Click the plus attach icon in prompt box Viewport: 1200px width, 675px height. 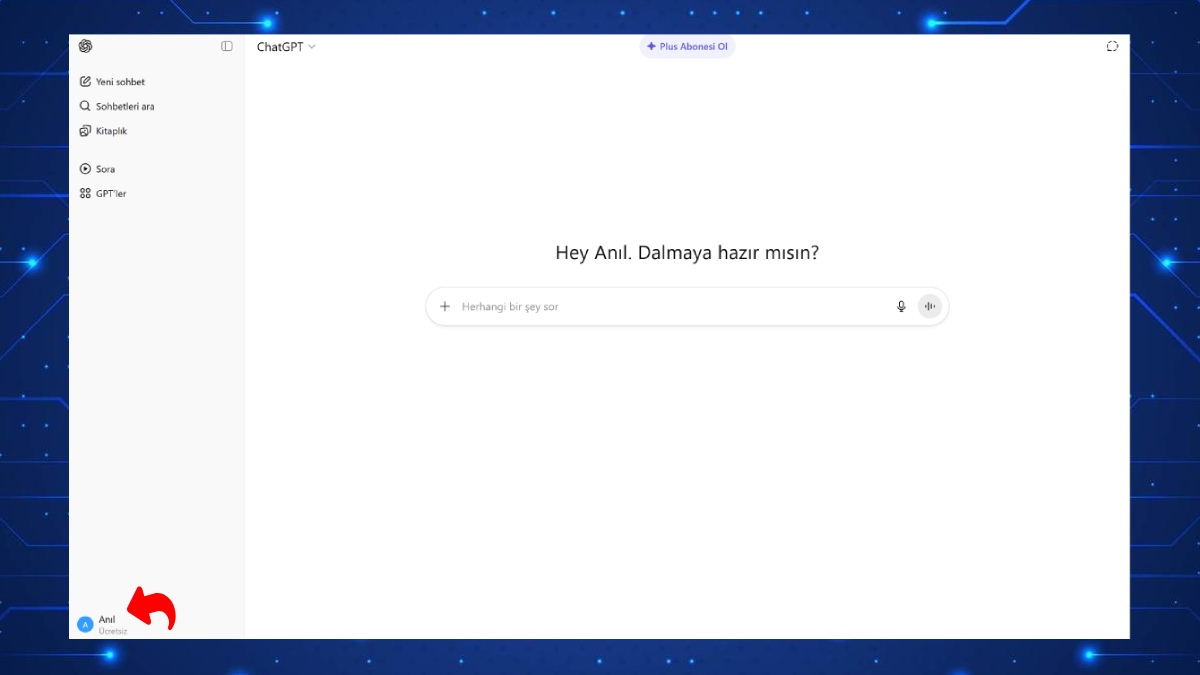[445, 307]
